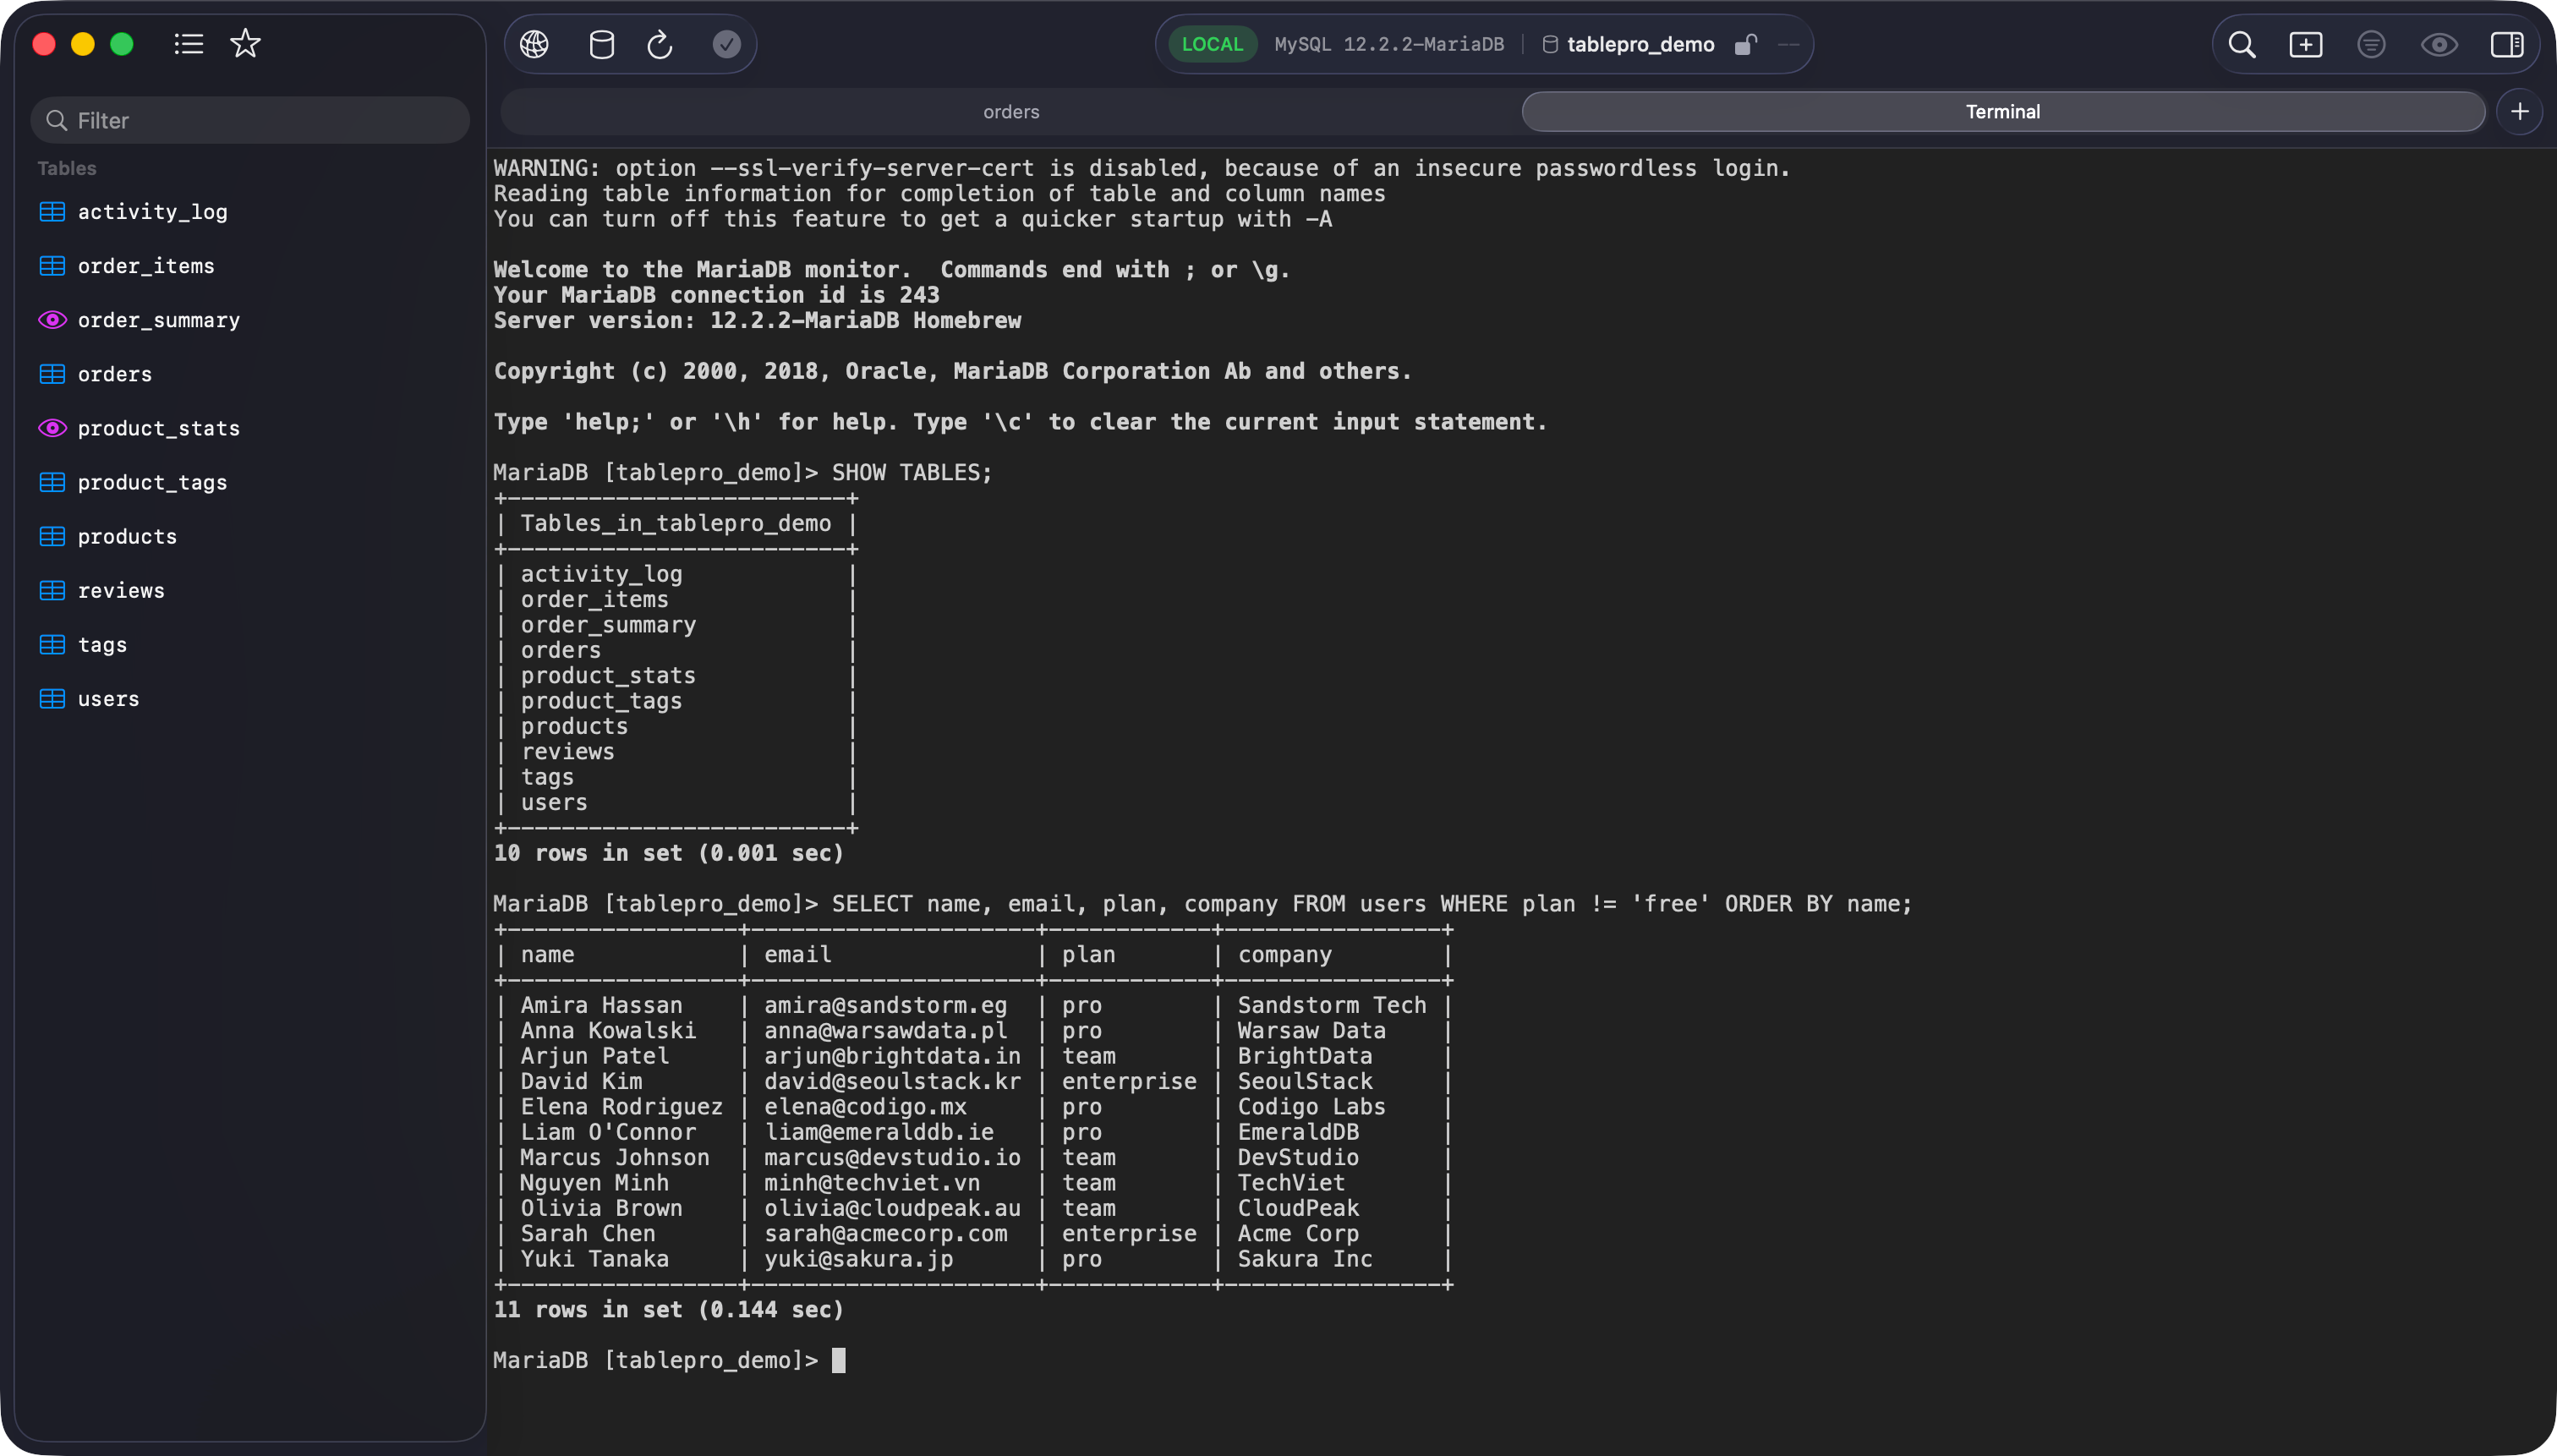Image resolution: width=2557 pixels, height=1456 pixels.
Task: Click 'SHOW TABLES;' command text
Action: [x=912, y=472]
